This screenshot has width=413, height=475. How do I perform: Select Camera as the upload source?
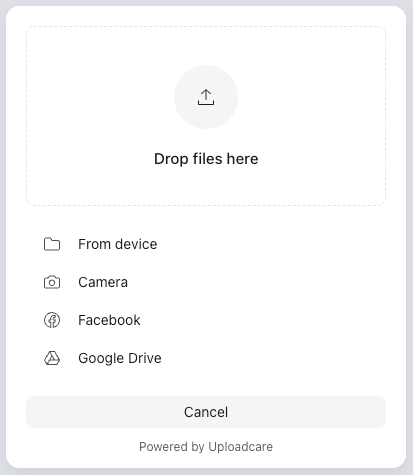point(206,282)
